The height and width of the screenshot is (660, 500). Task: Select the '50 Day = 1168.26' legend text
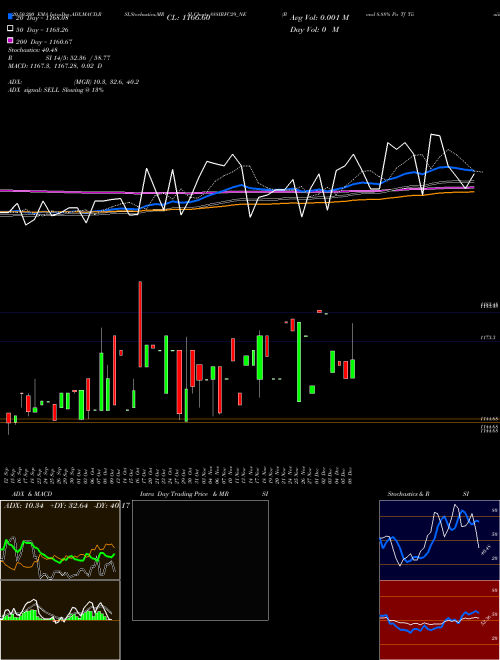pos(42,30)
